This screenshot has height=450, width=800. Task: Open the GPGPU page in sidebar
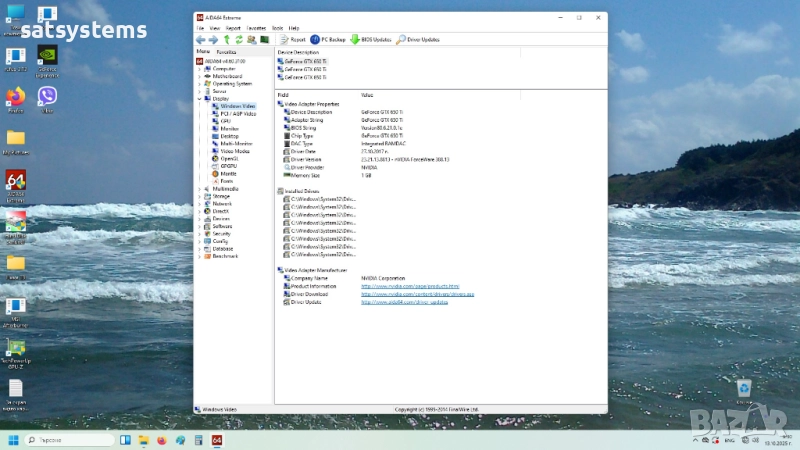(228, 166)
